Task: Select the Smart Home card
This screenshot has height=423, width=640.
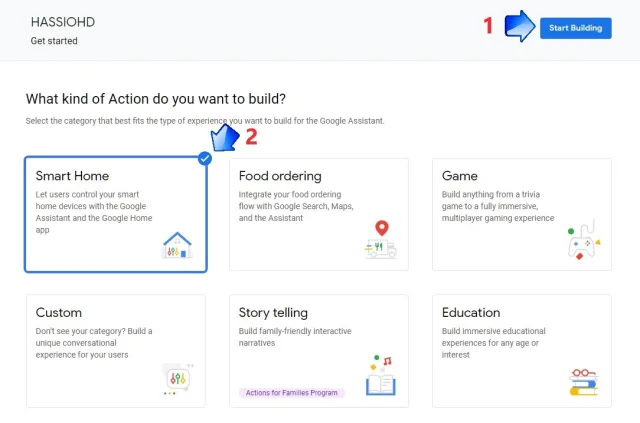Action: (x=116, y=214)
